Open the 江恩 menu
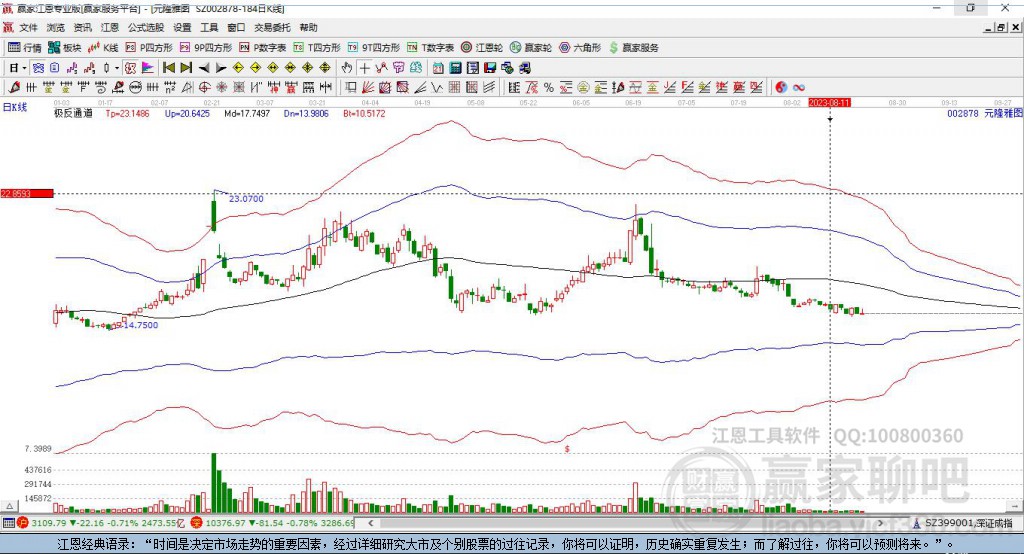This screenshot has height=554, width=1024. click(110, 27)
